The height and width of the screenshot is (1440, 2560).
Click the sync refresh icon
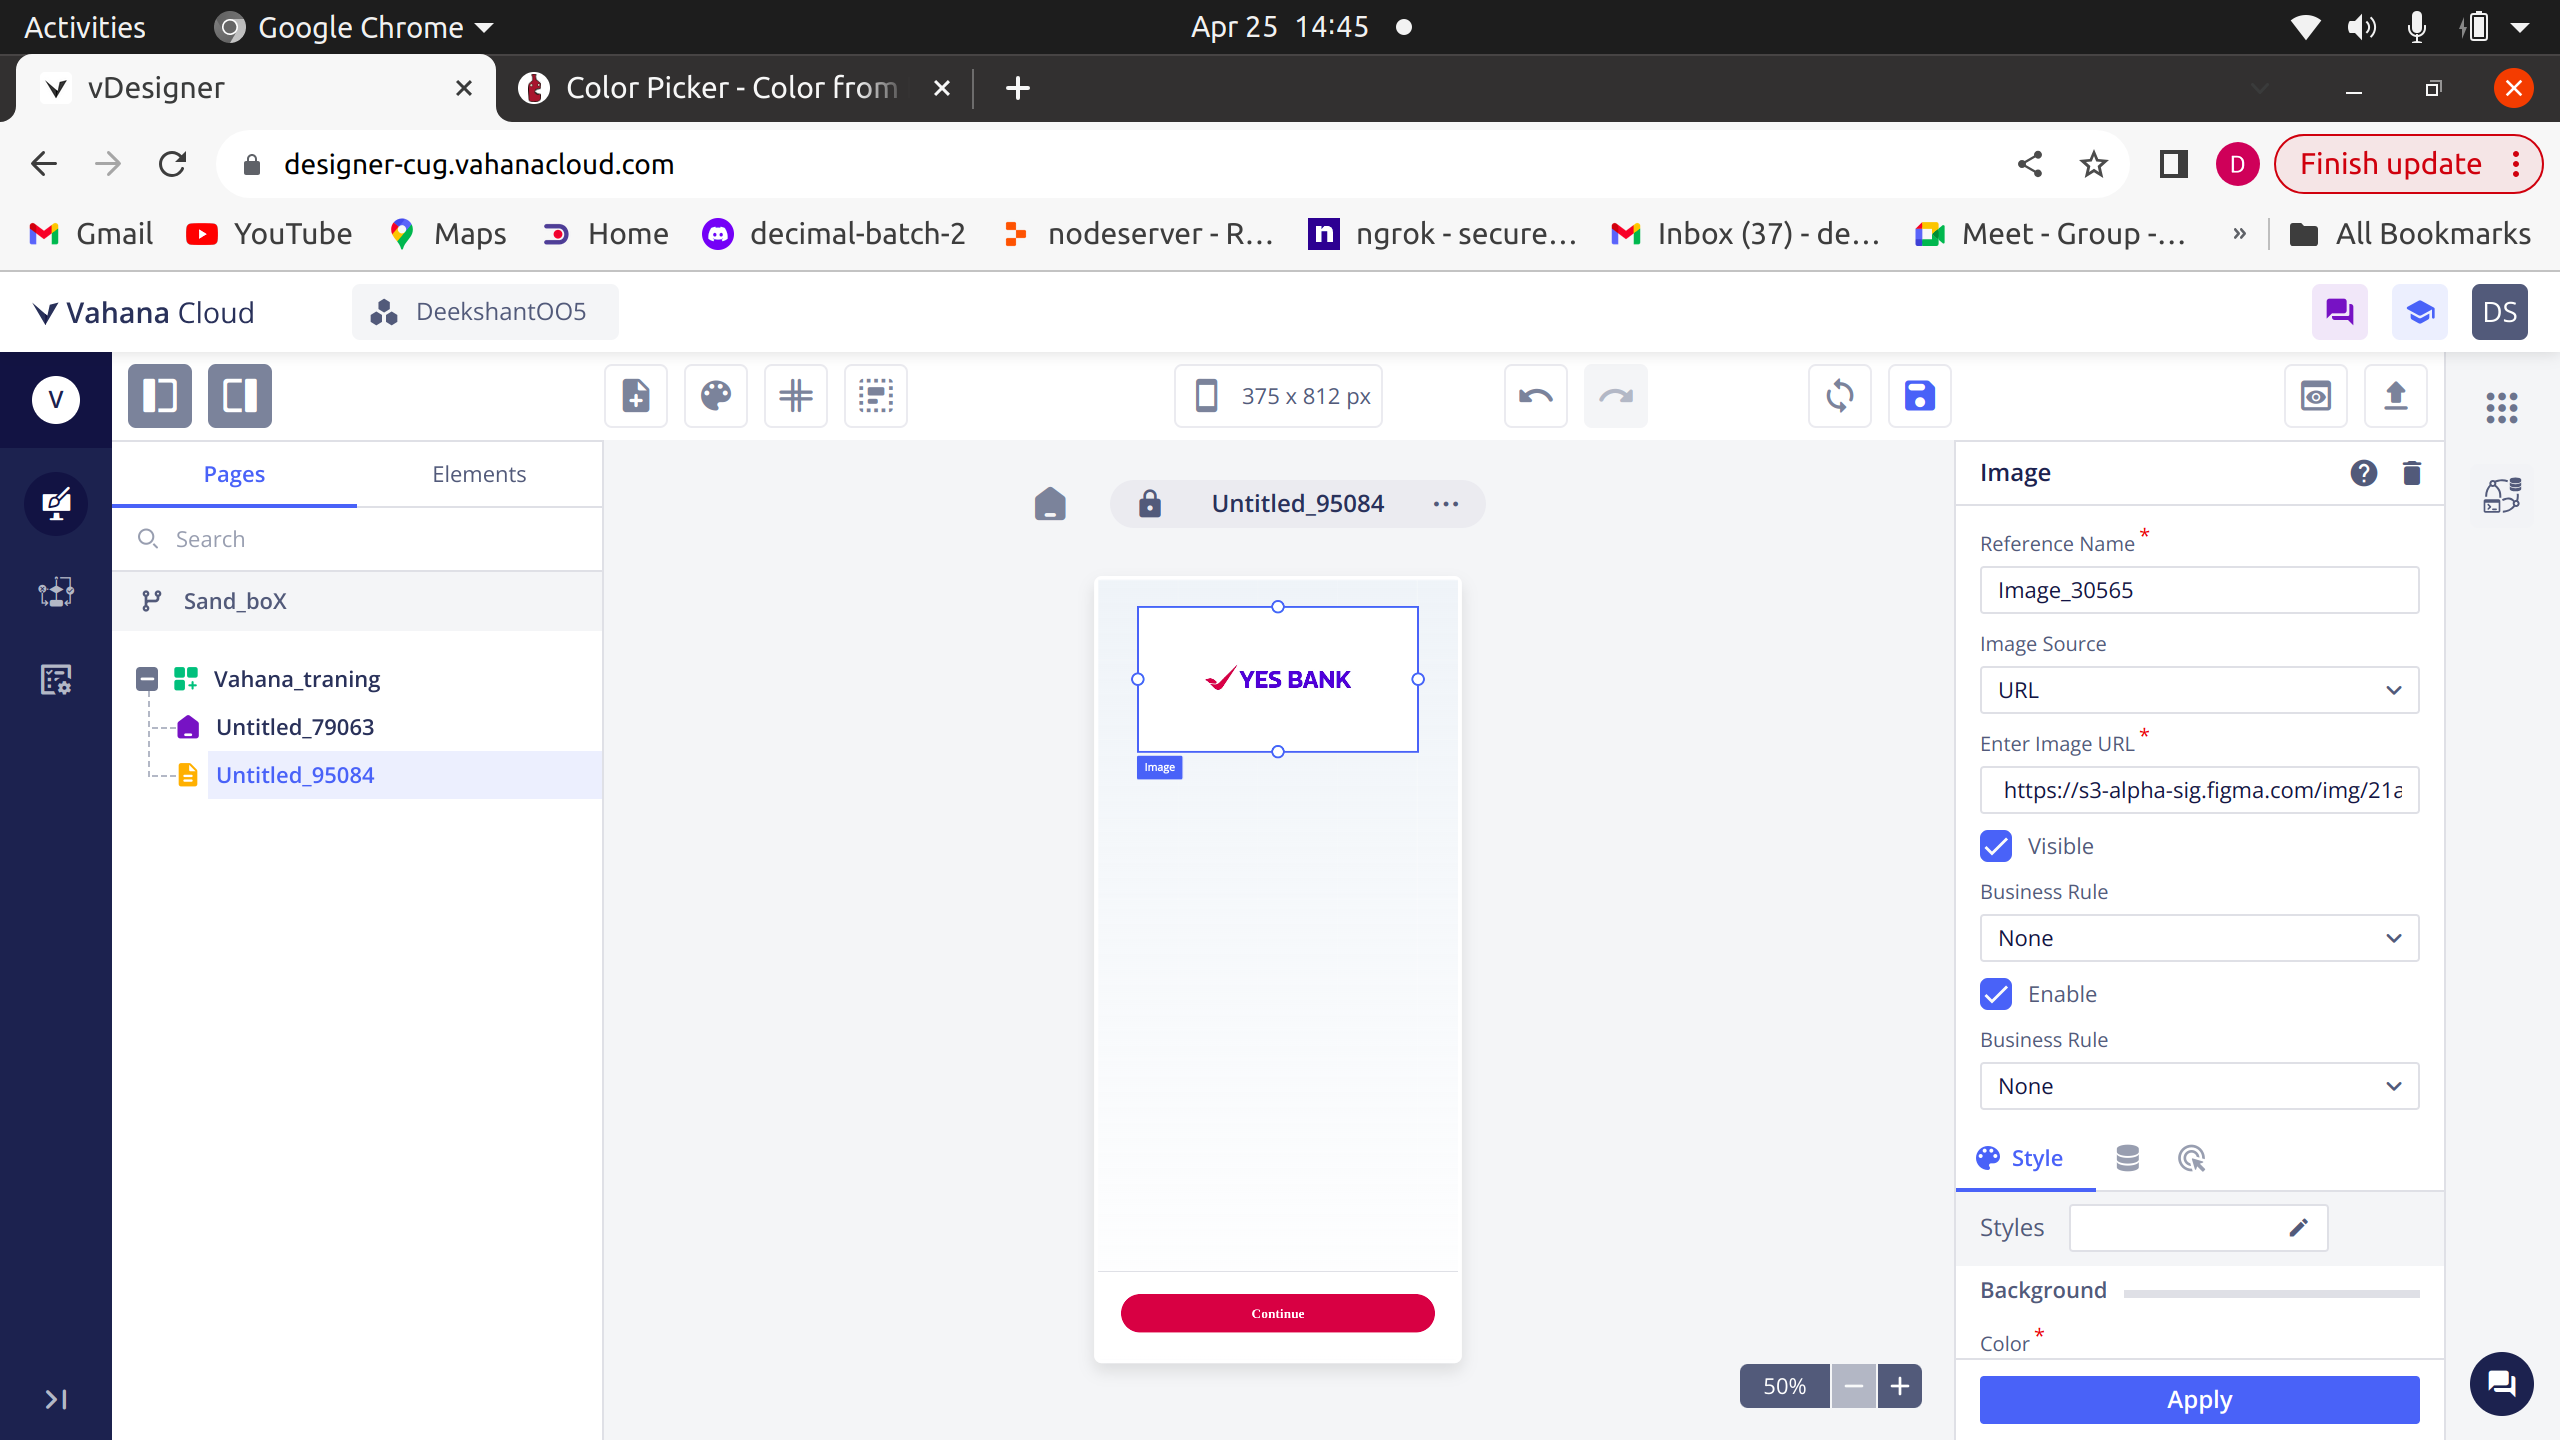tap(1839, 396)
